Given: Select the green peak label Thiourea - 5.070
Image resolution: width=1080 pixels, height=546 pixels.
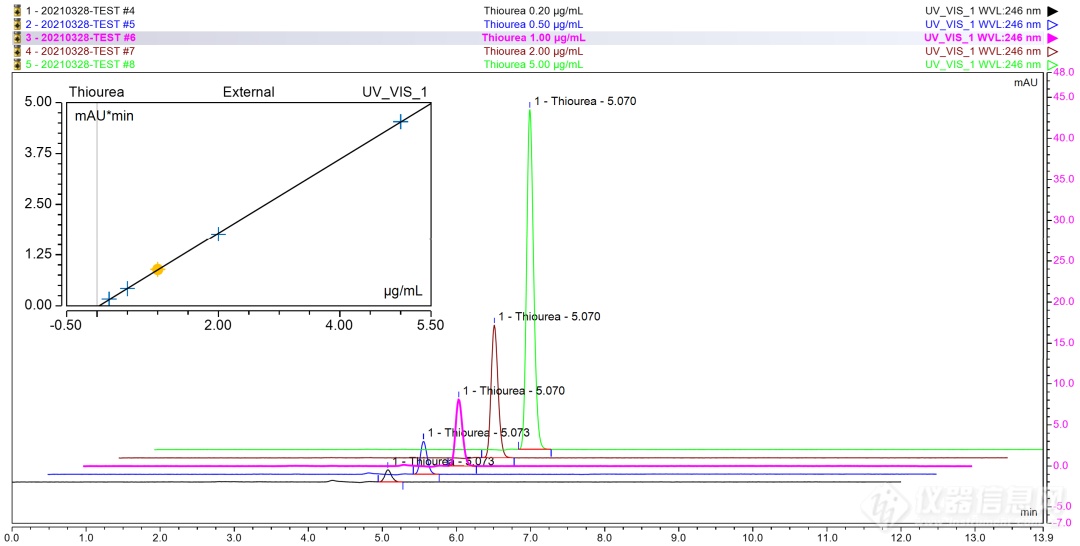Looking at the screenshot, I should click(585, 102).
